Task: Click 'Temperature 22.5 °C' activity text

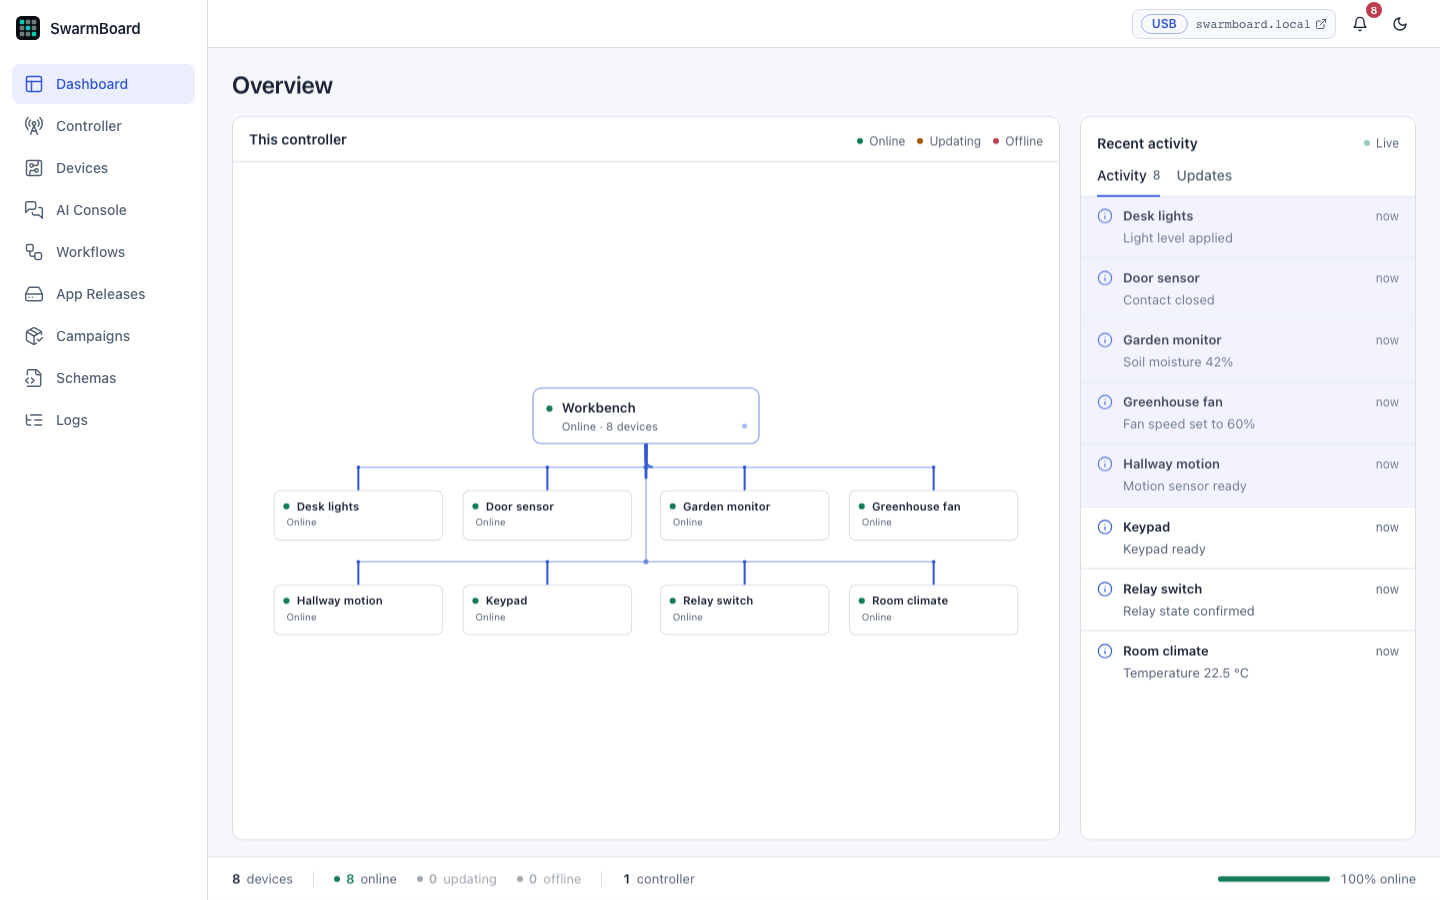Action: (1185, 673)
